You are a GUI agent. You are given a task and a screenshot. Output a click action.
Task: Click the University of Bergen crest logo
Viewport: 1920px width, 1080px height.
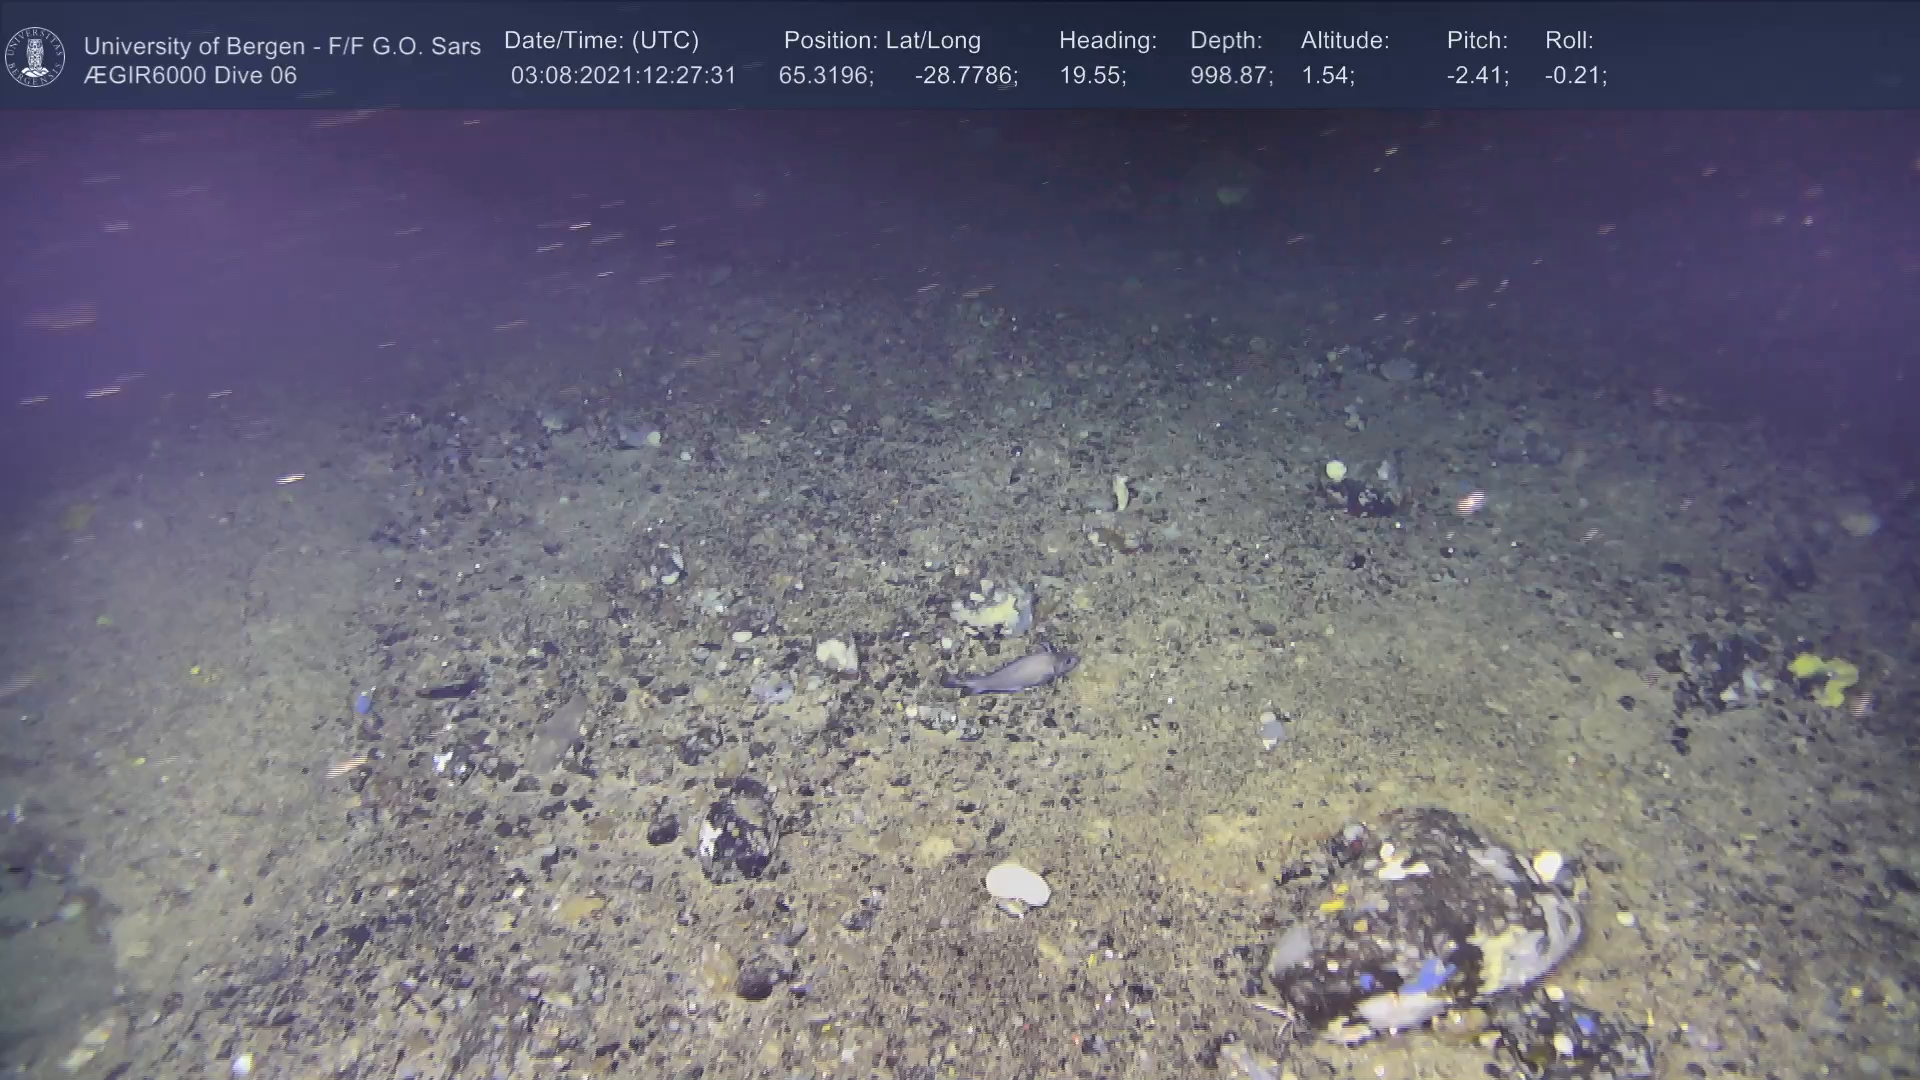coord(35,56)
